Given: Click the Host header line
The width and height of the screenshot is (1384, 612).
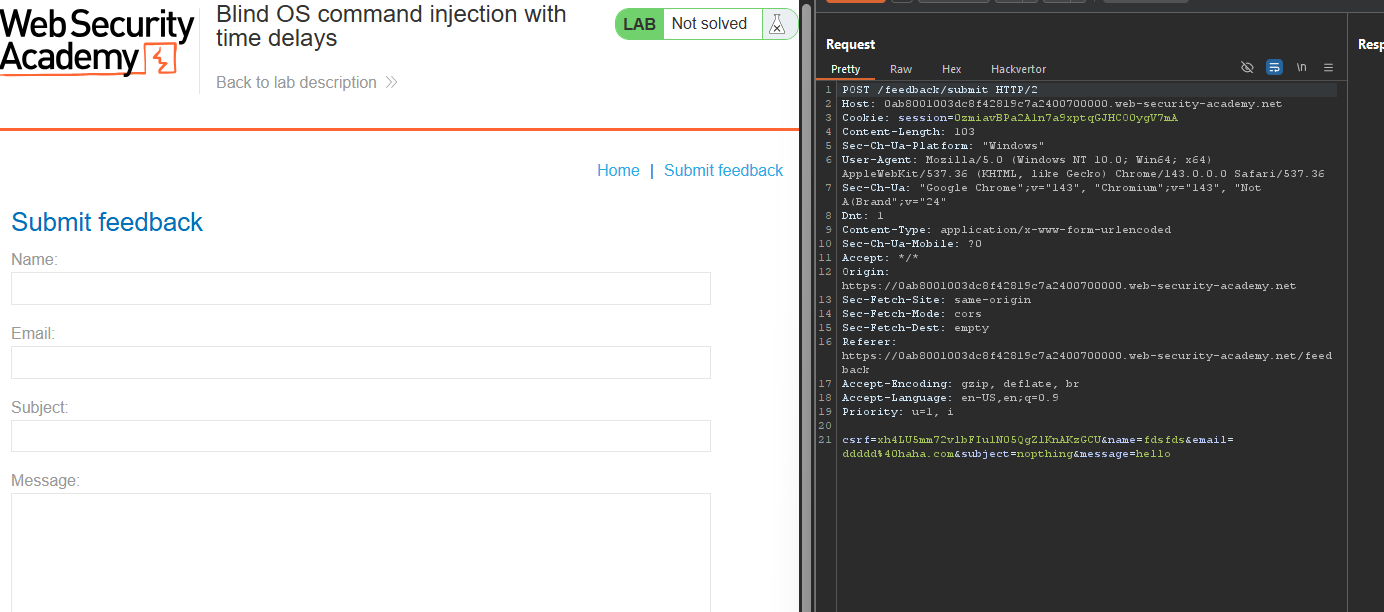Looking at the screenshot, I should [1062, 104].
